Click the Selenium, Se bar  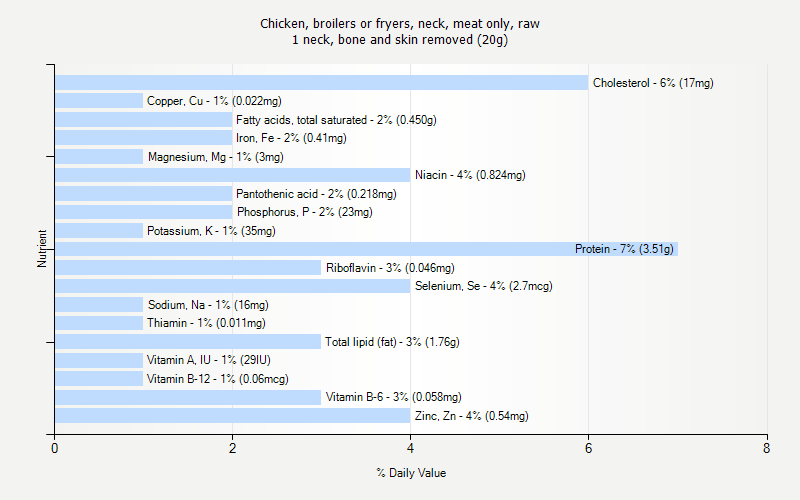click(232, 286)
